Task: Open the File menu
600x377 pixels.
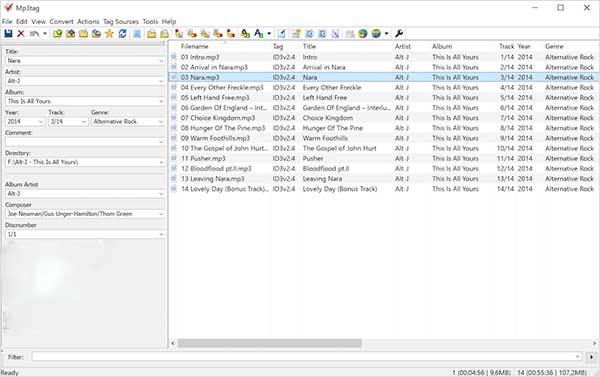Action: point(7,21)
